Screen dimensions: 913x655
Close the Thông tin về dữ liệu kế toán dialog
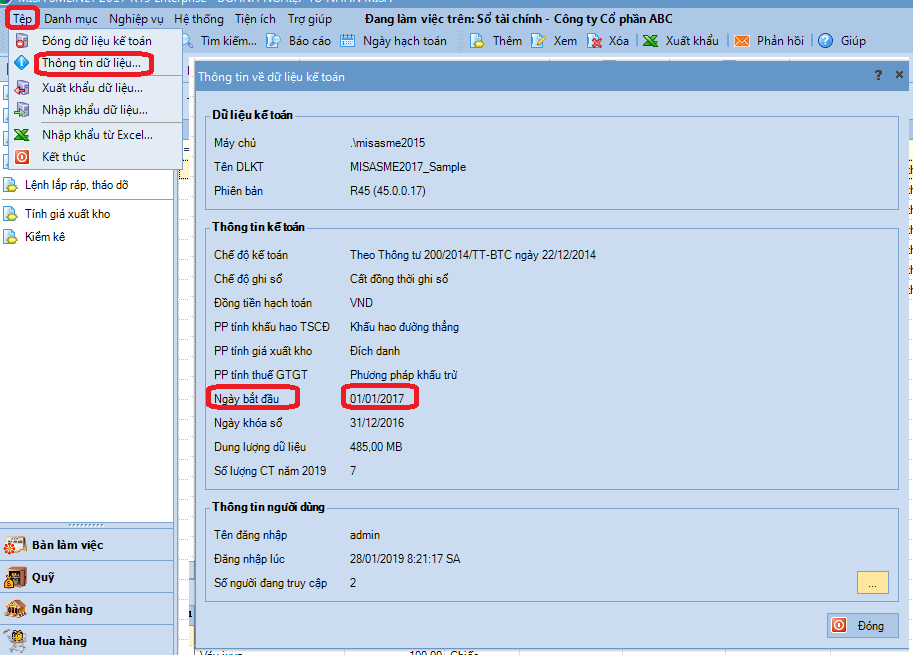click(x=899, y=75)
